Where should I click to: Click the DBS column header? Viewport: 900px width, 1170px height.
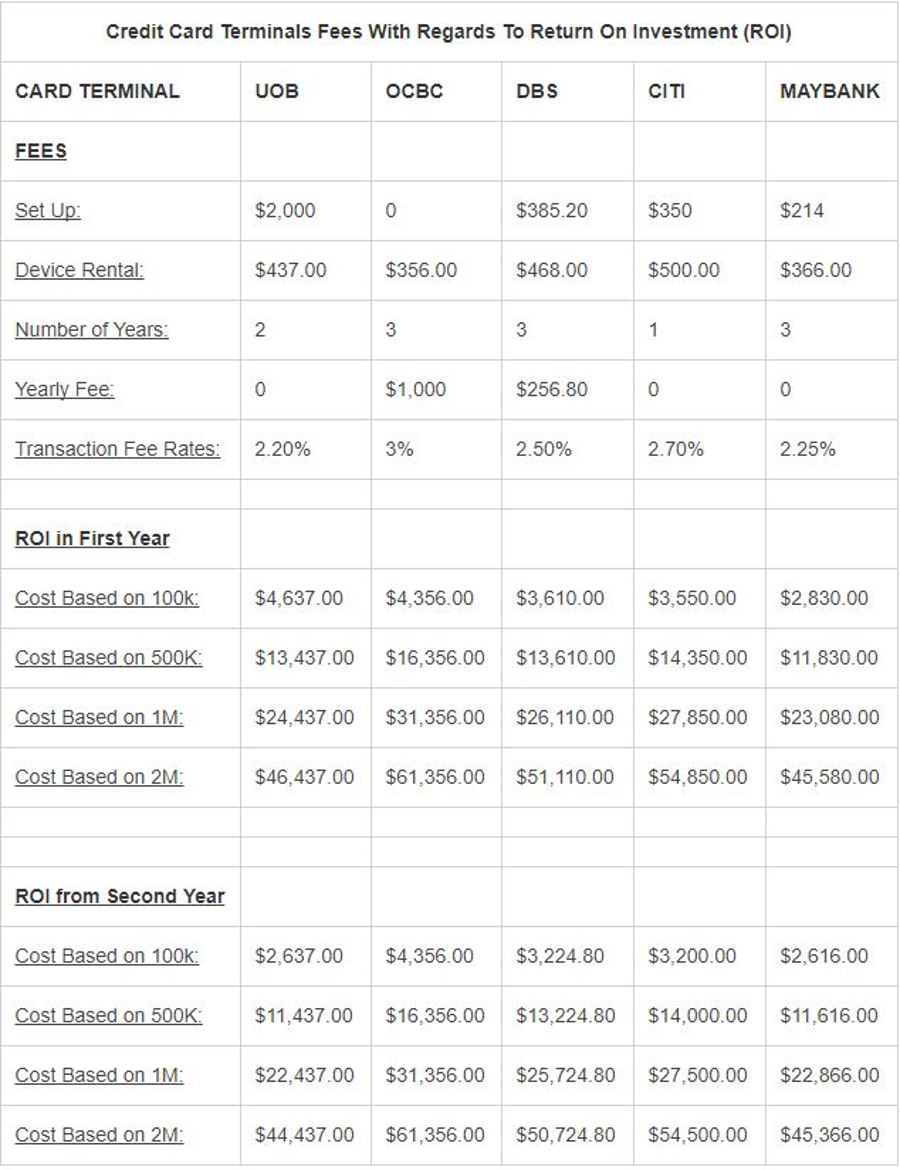click(537, 91)
